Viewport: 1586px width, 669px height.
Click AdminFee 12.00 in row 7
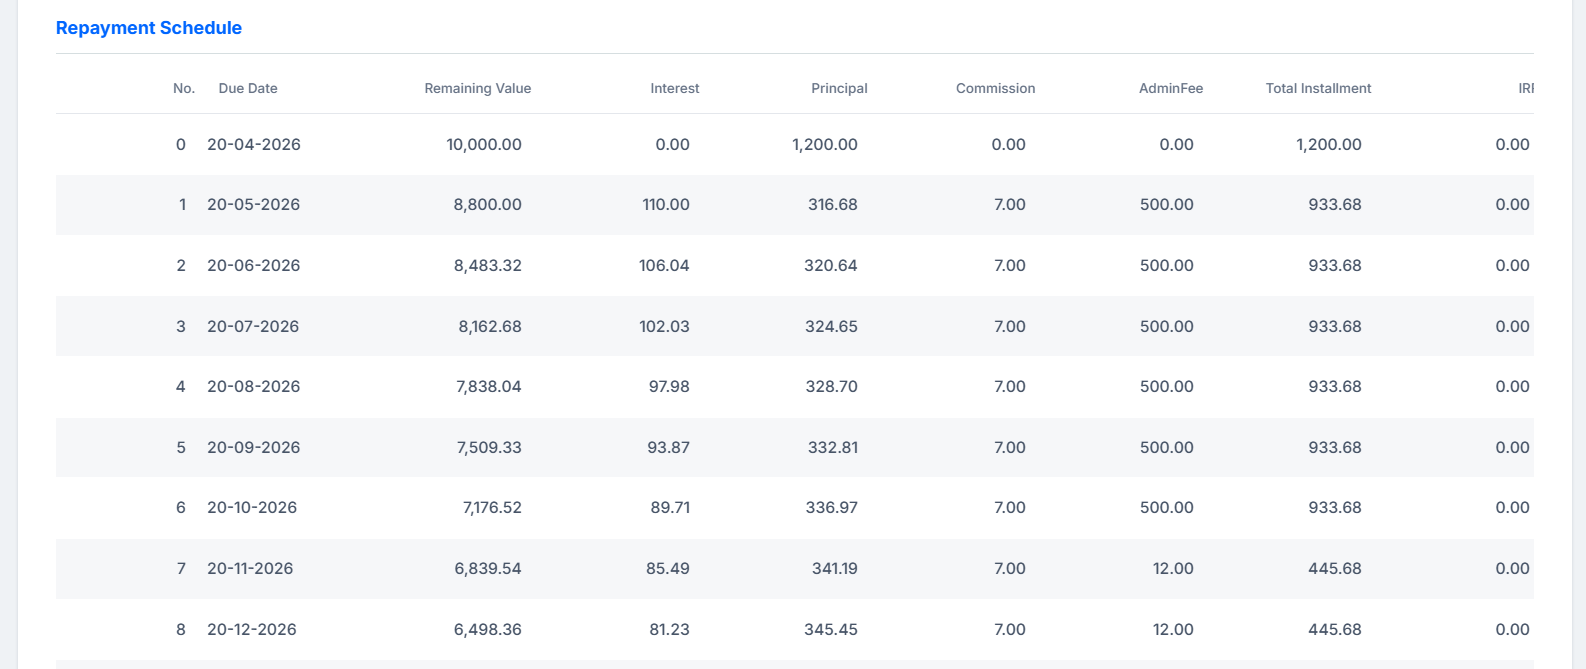[1173, 568]
